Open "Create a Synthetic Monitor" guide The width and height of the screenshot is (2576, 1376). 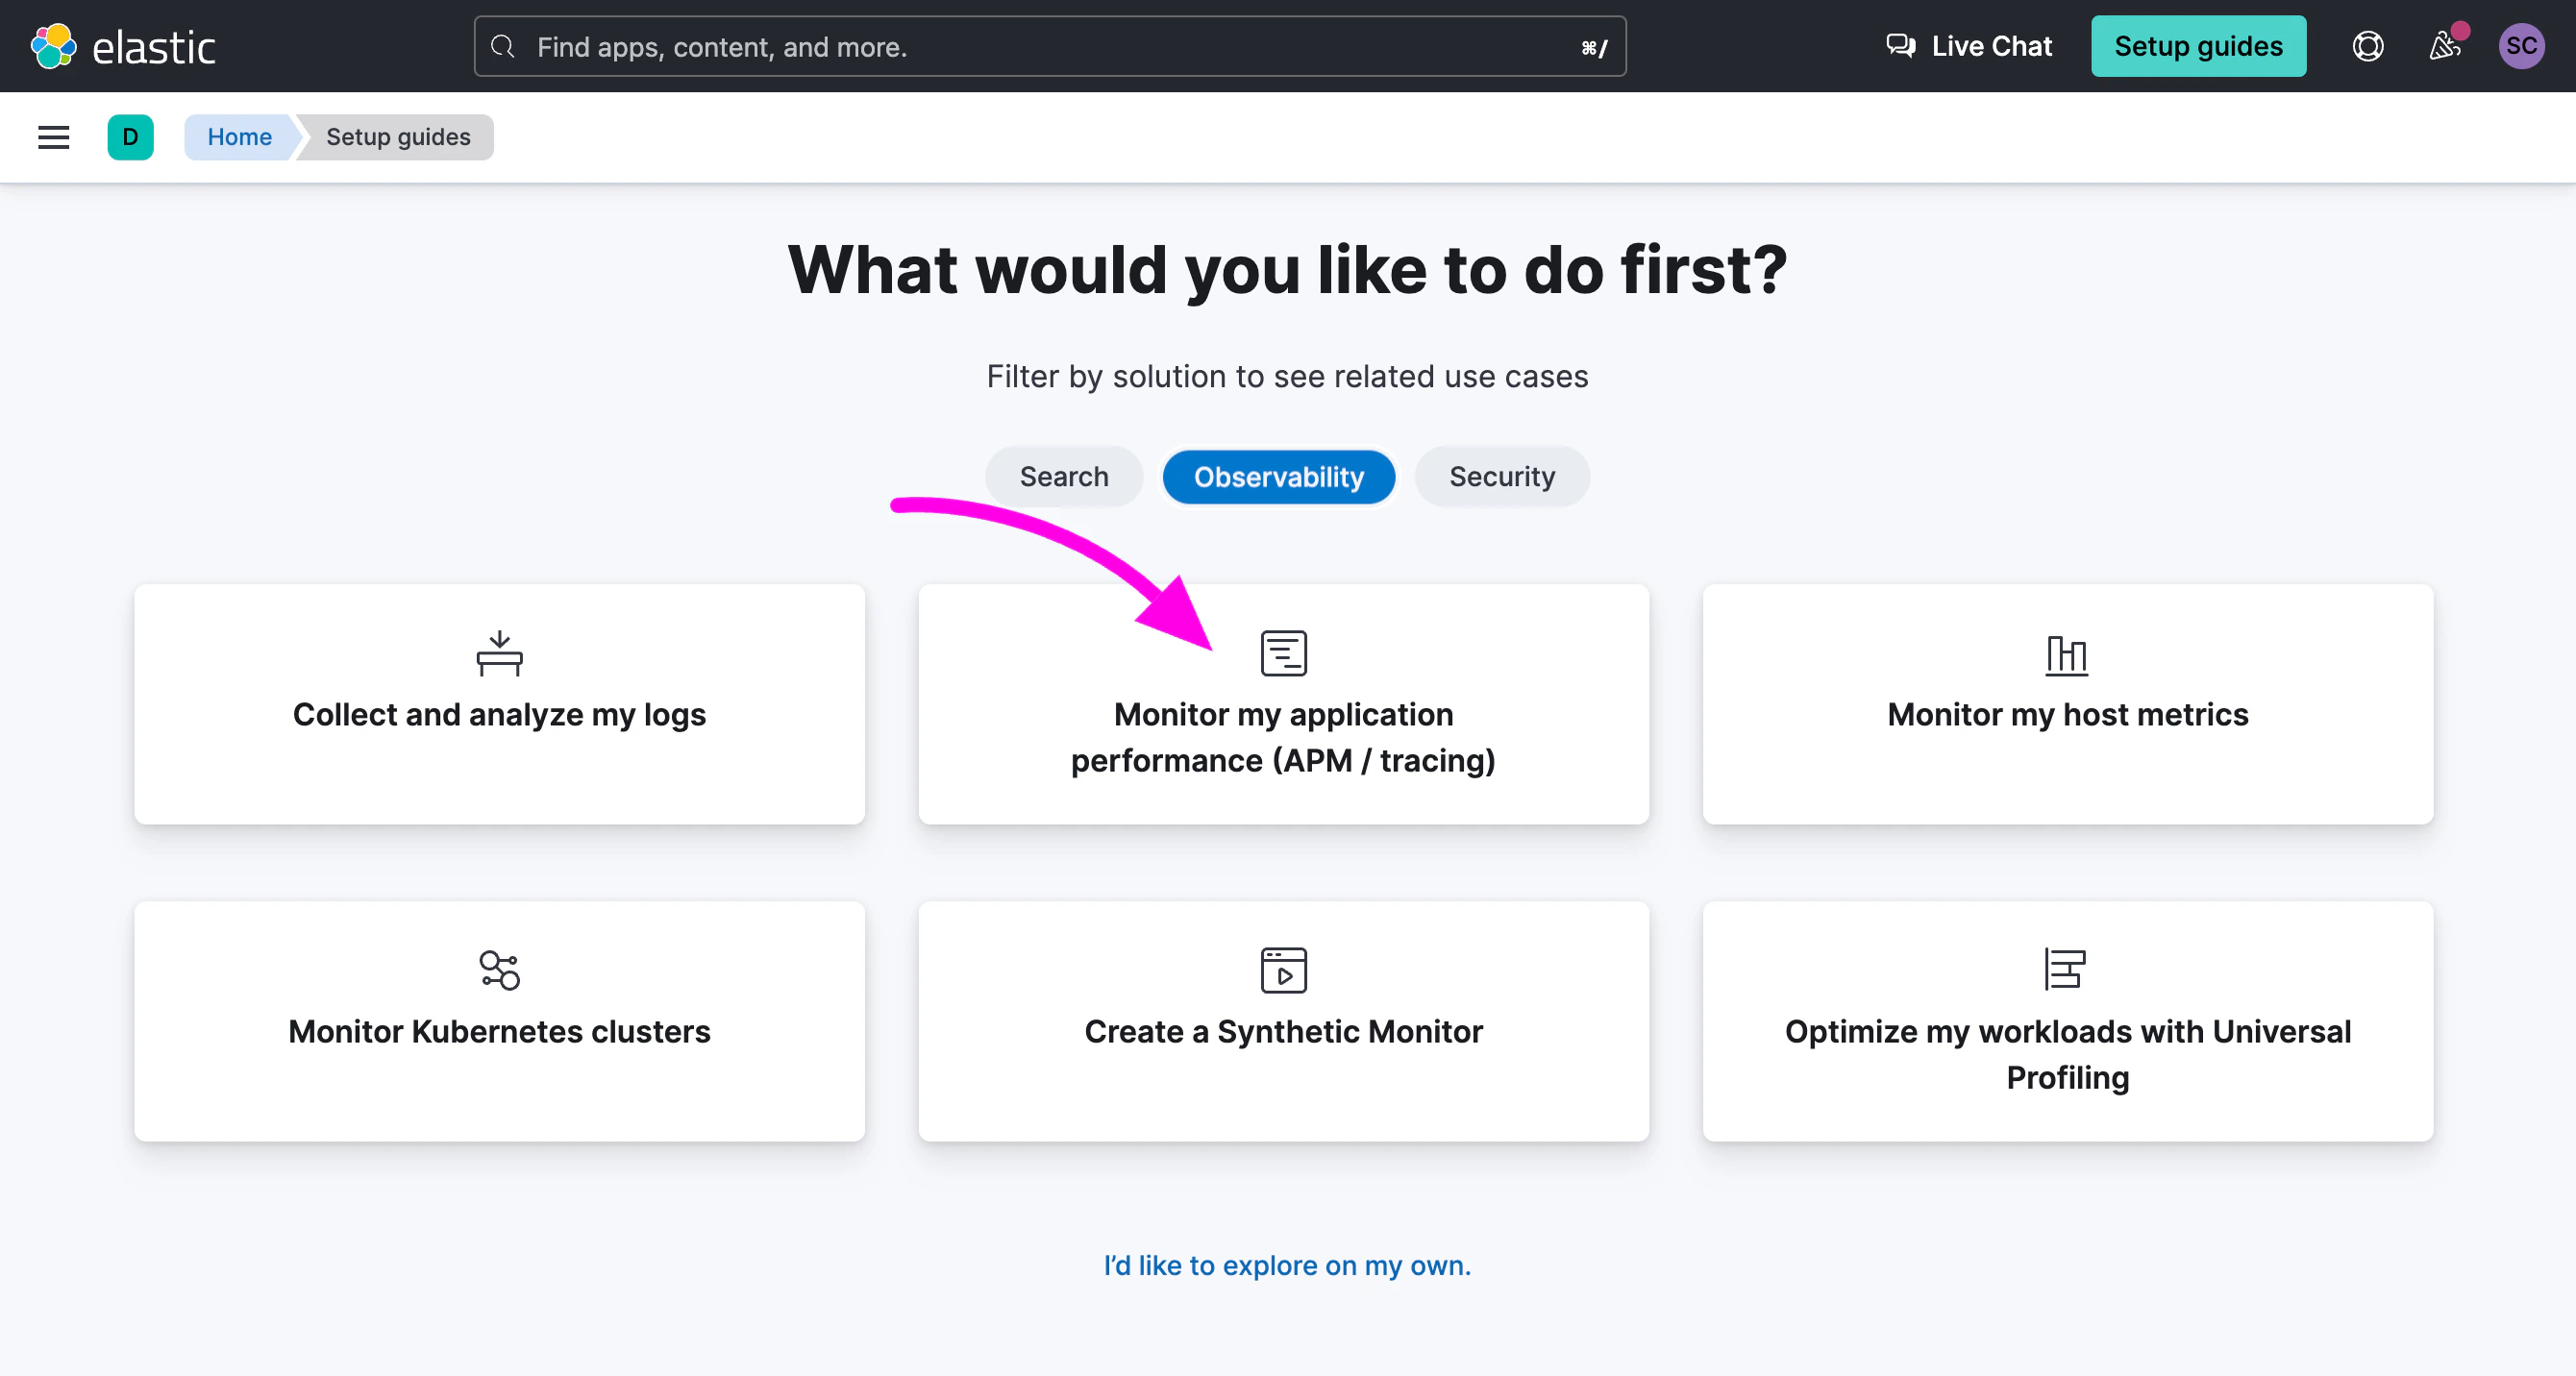click(1283, 1022)
